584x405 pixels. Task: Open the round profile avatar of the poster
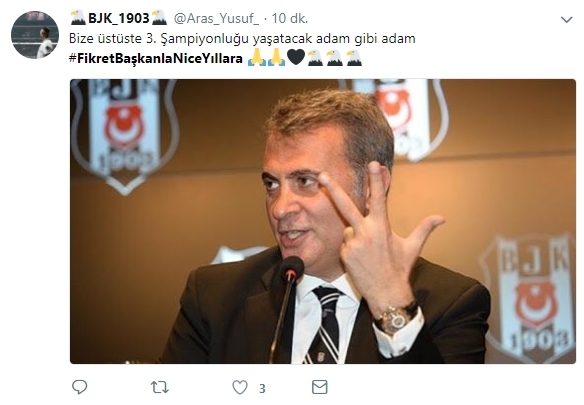[x=35, y=35]
